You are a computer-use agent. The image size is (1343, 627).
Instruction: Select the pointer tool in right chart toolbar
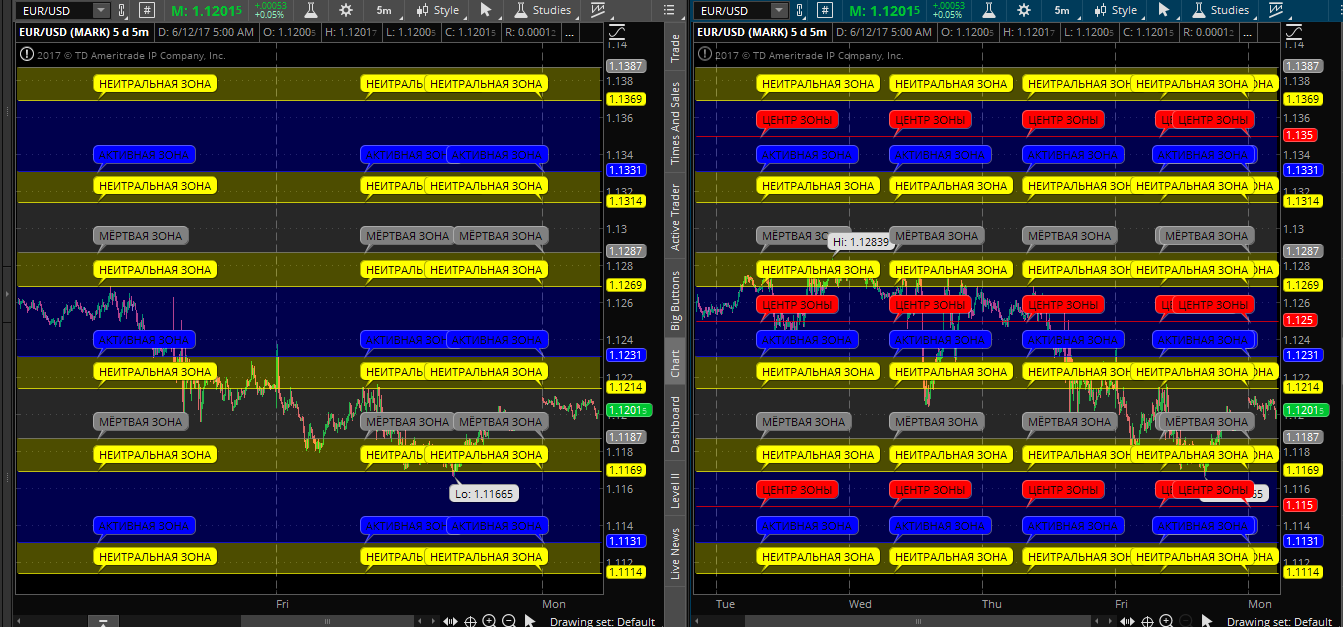1164,10
